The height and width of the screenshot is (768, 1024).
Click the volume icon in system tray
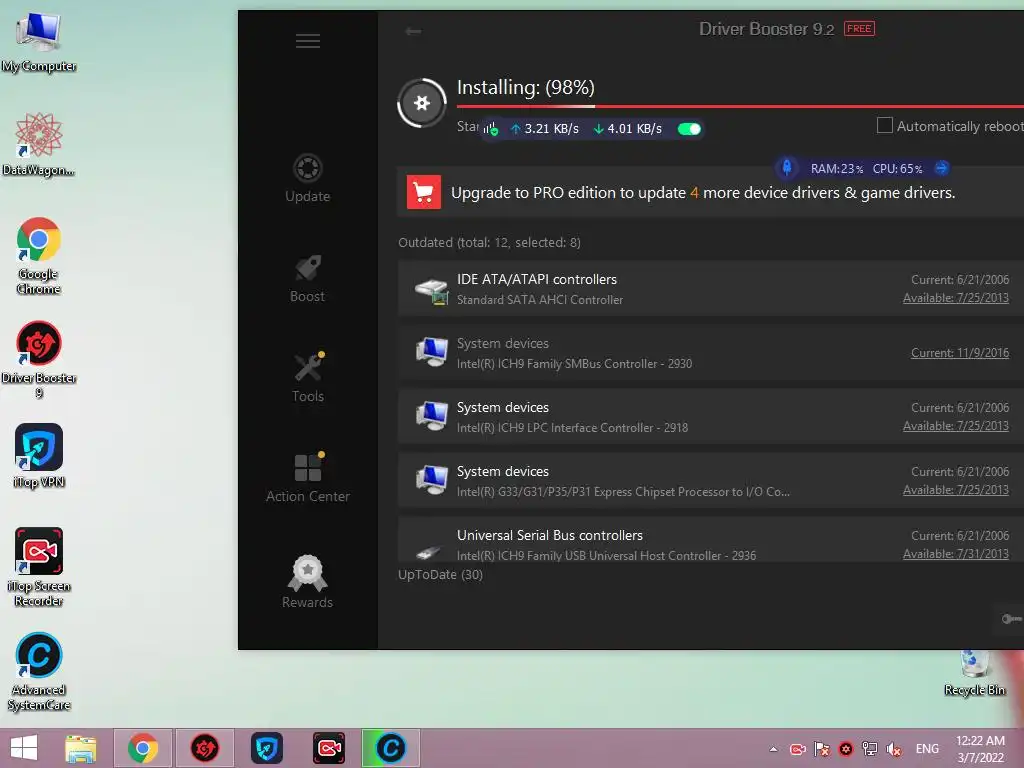point(893,749)
